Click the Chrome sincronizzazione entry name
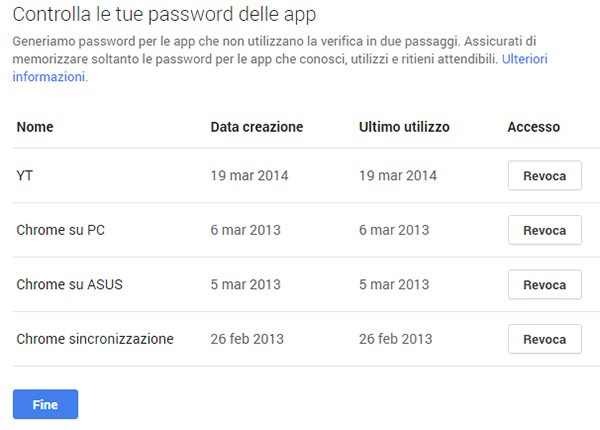The width and height of the screenshot is (600, 430). coord(95,339)
